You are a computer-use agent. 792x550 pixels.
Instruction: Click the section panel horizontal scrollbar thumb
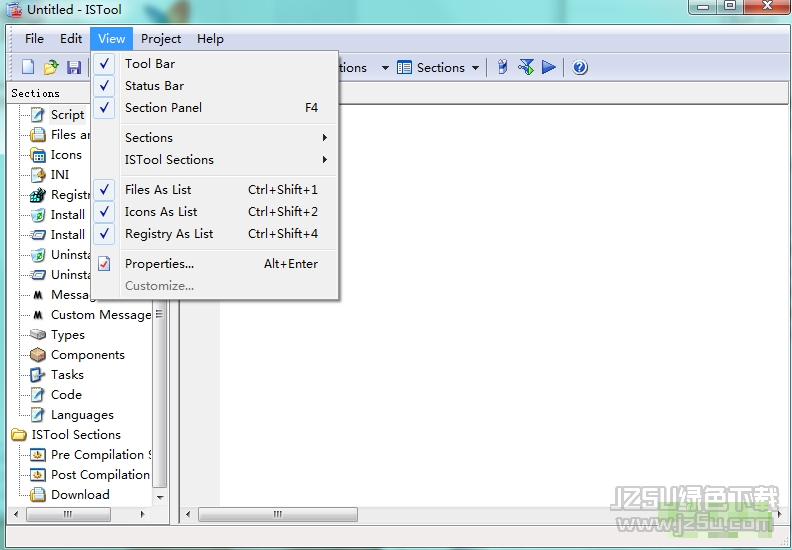click(68, 514)
